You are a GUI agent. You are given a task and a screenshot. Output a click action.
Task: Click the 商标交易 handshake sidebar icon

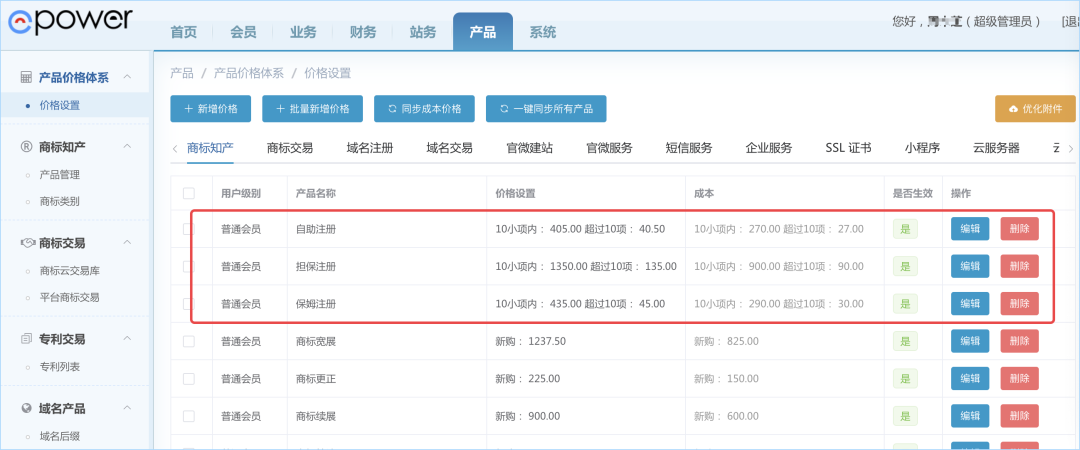[27, 243]
